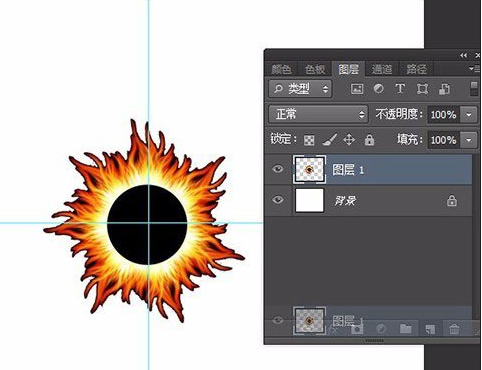Filter layers by adjustment layer icon
This screenshot has height=370, width=482.
pyautogui.click(x=379, y=89)
